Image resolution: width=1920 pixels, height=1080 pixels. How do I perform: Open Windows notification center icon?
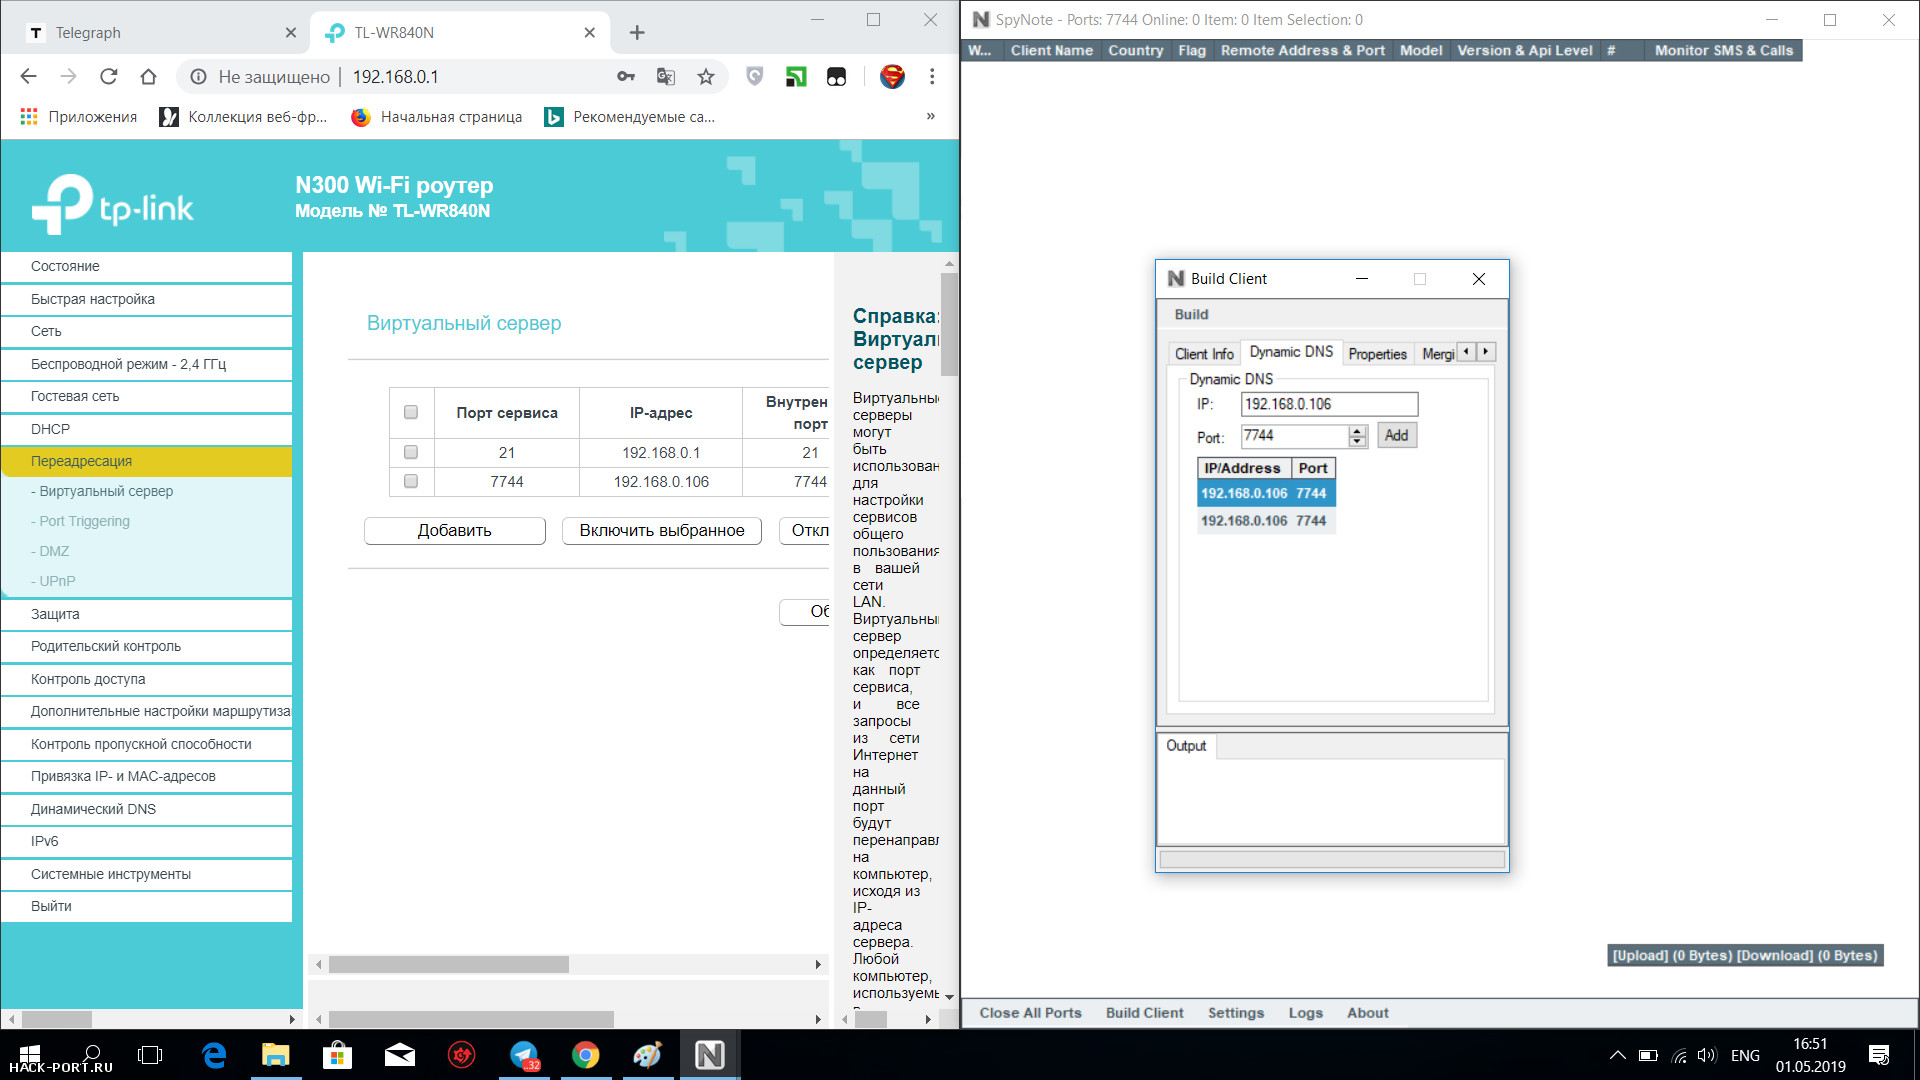[x=1879, y=1055]
